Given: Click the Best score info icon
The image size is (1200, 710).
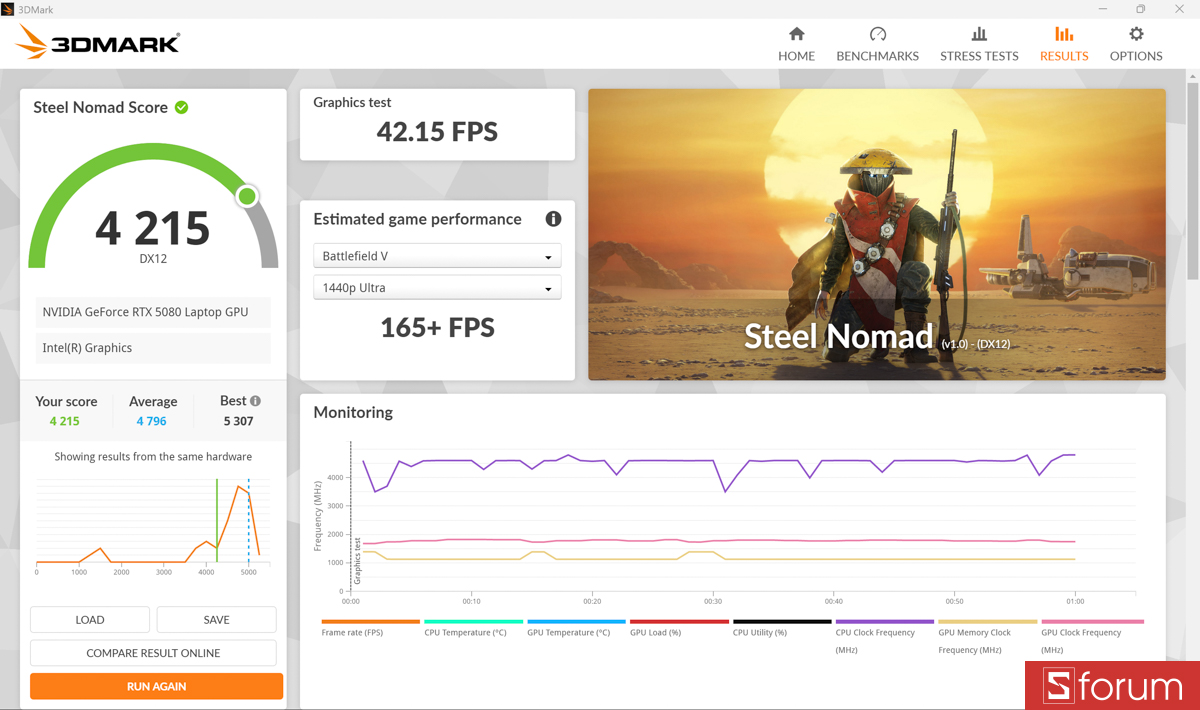Looking at the screenshot, I should click(x=255, y=401).
